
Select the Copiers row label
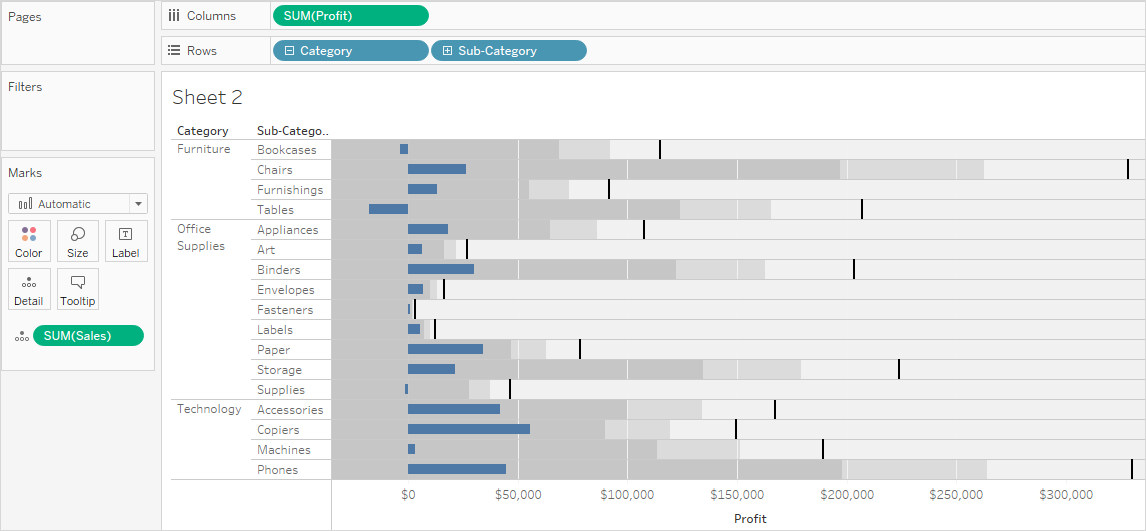[278, 429]
